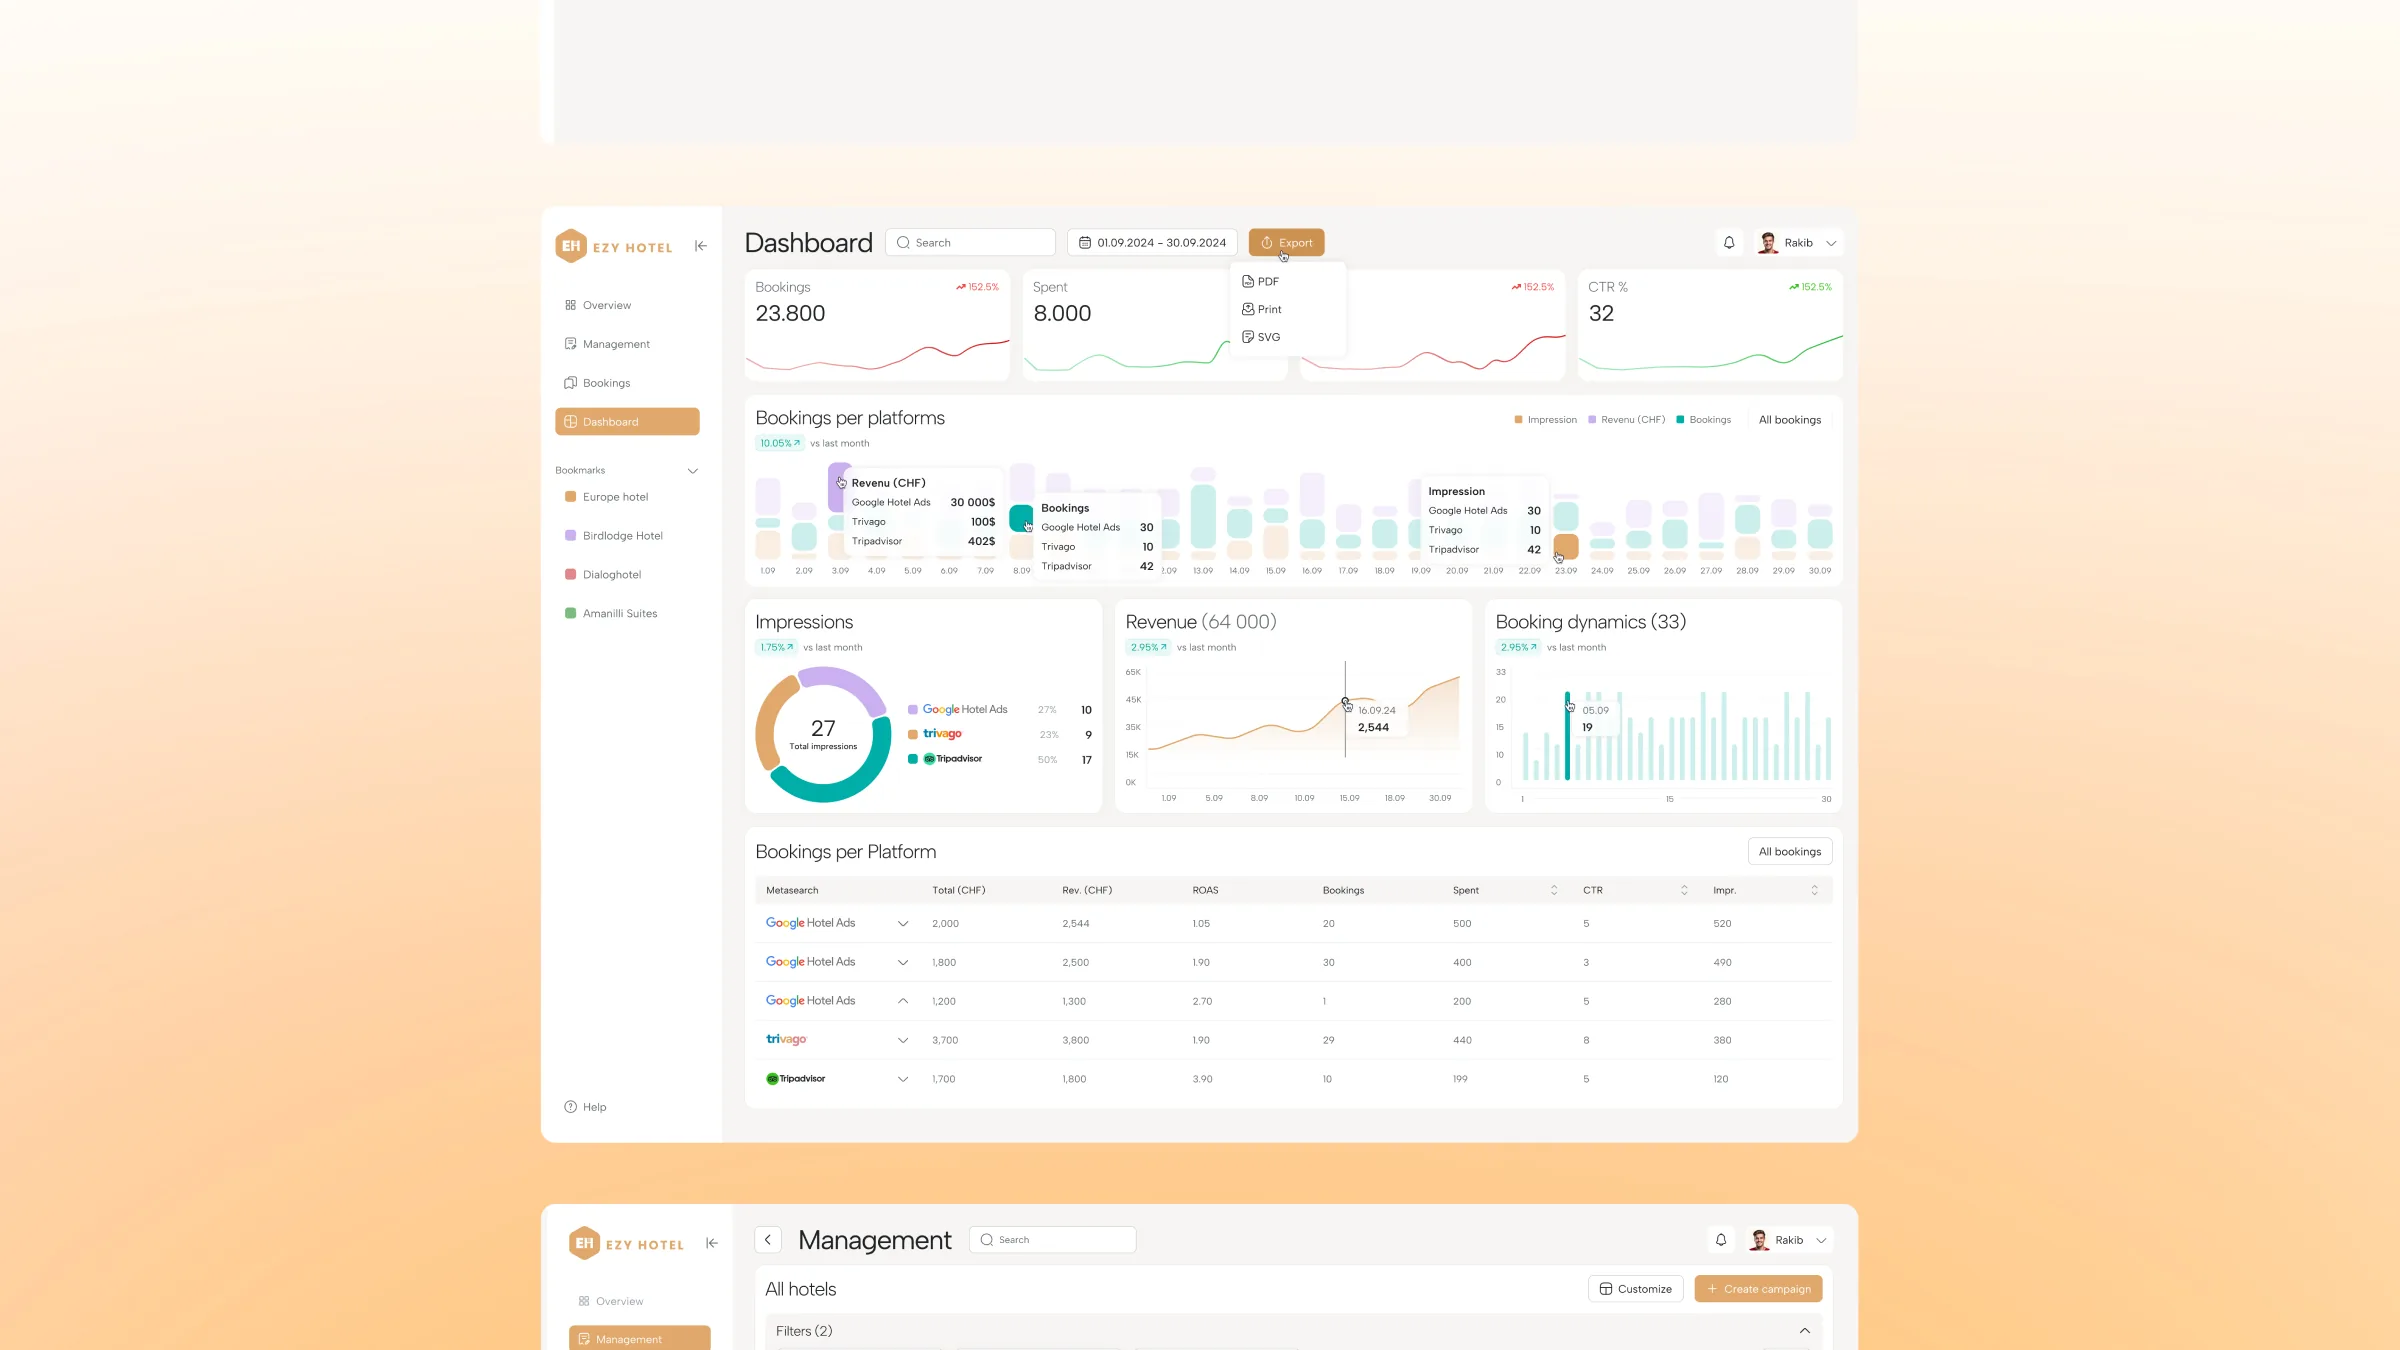This screenshot has height=1350, width=2400.
Task: Open Management in Dashboard sidebar
Action: [627, 344]
